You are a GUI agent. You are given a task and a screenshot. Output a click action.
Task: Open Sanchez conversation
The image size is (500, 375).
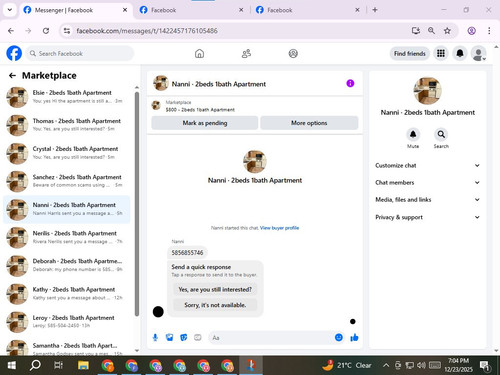point(67,181)
